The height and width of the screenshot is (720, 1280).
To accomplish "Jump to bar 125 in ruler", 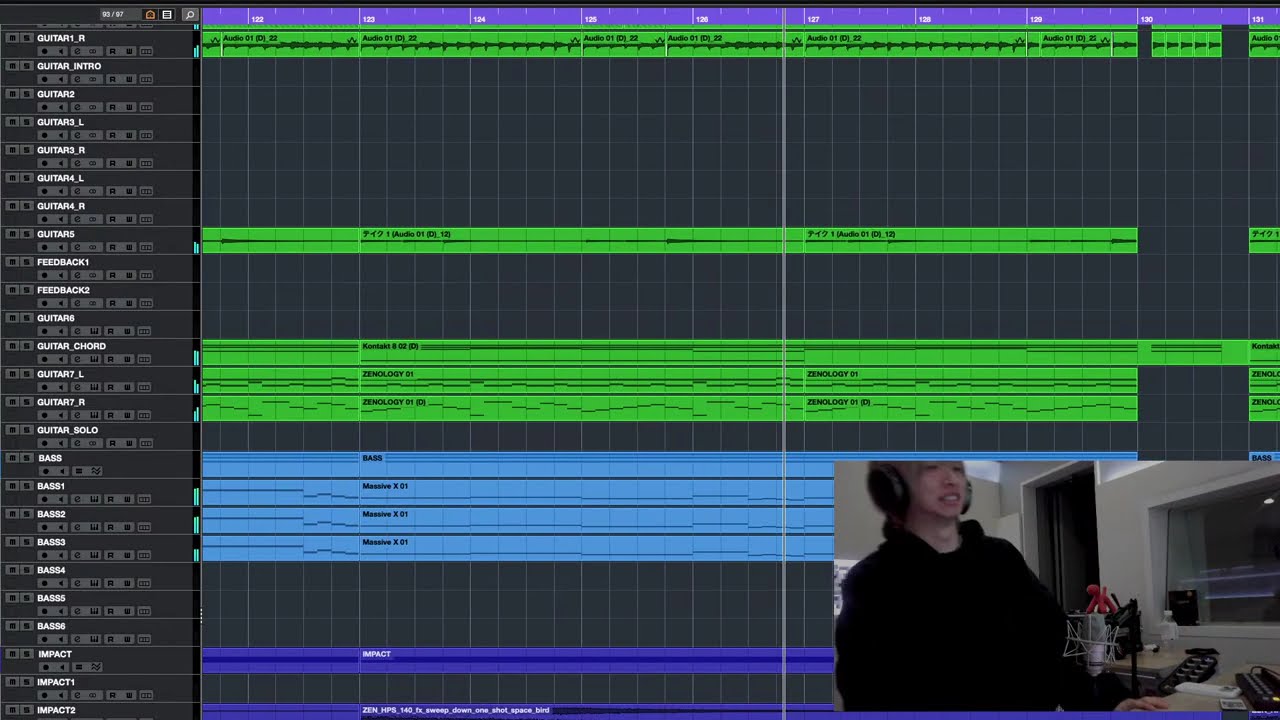I will coord(590,19).
